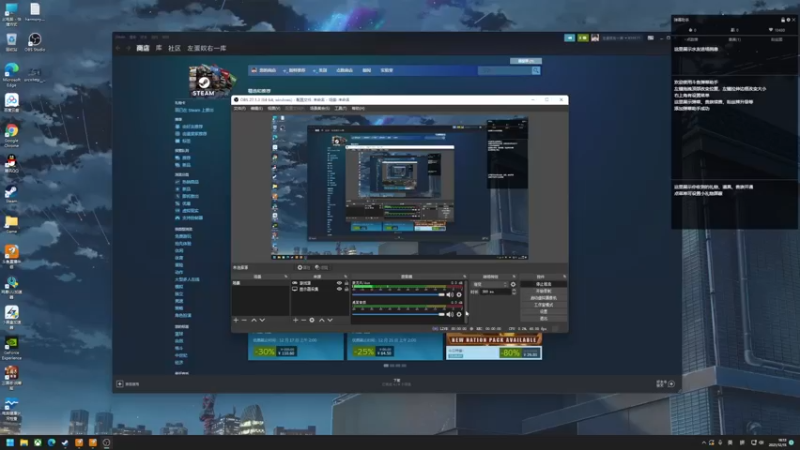Toggle visibility eye of display capture source

(339, 289)
